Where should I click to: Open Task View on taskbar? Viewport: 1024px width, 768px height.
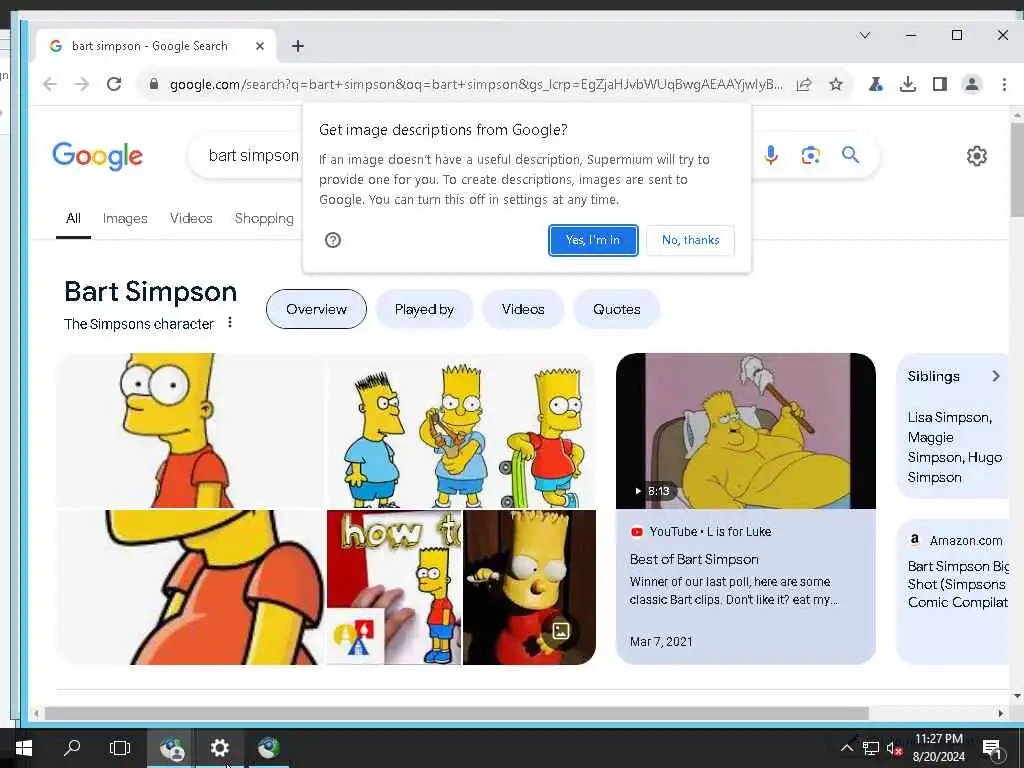[120, 748]
